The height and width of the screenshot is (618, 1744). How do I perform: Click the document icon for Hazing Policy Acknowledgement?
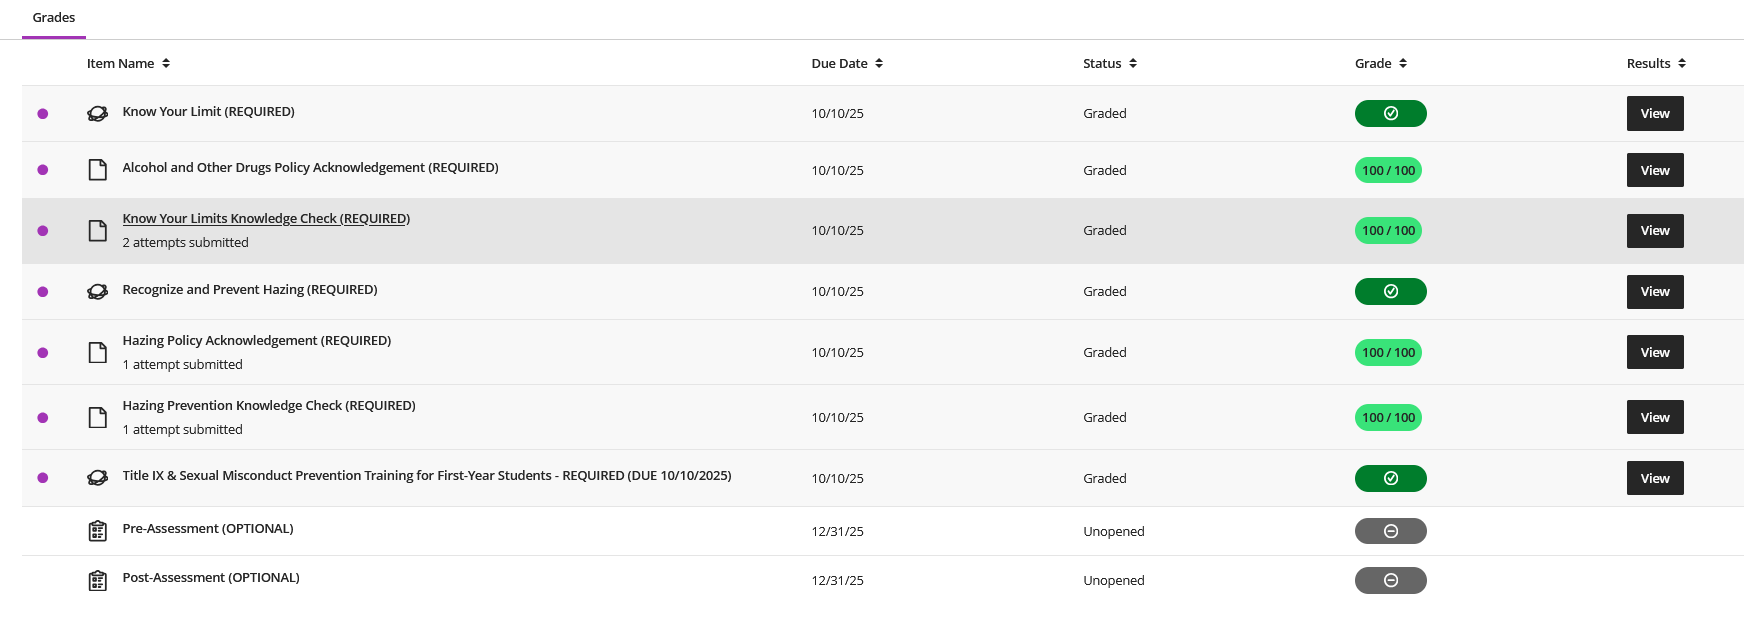[97, 352]
